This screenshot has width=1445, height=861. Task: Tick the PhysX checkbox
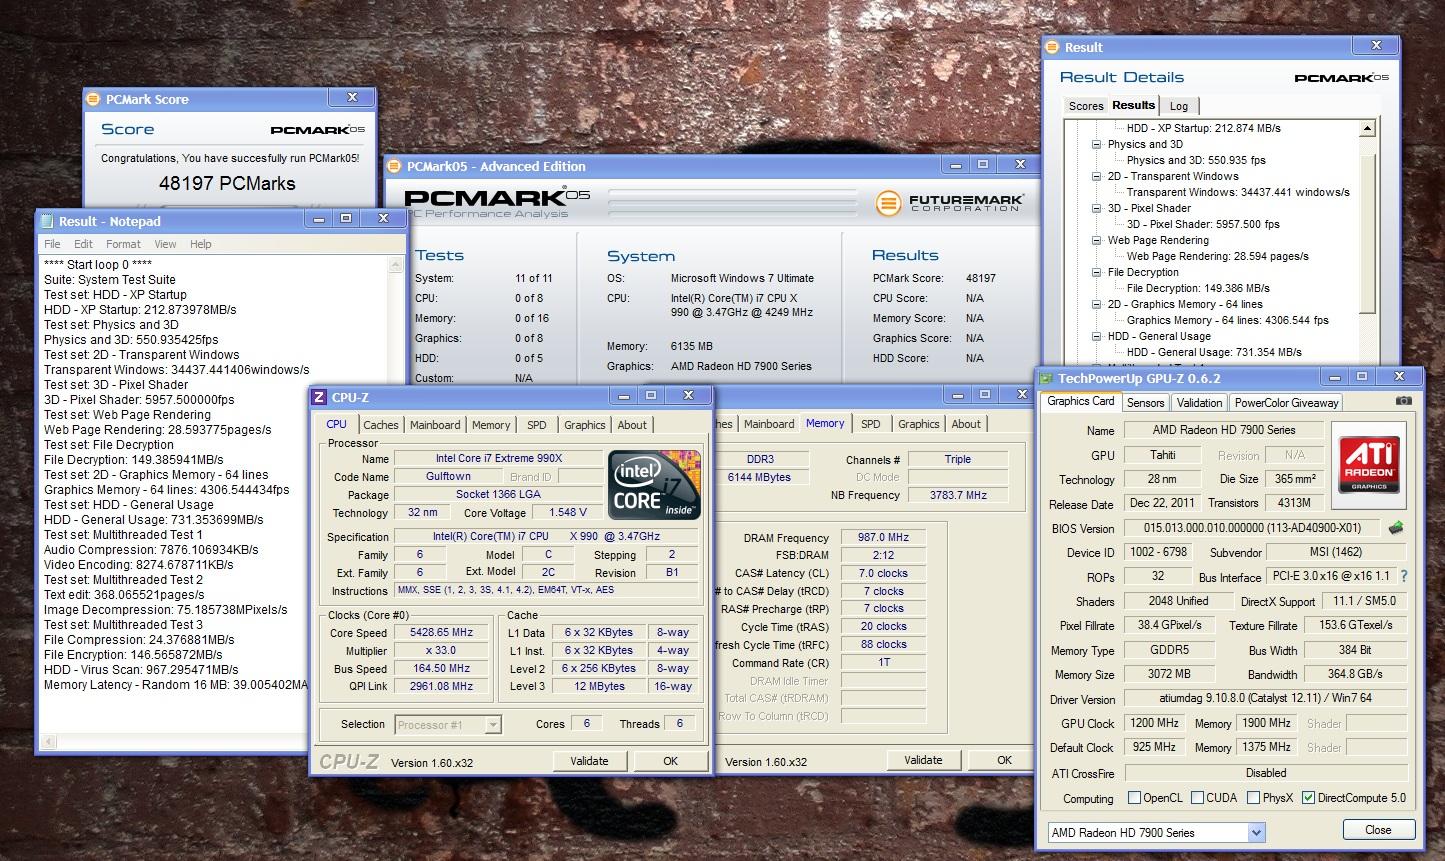coord(1253,798)
